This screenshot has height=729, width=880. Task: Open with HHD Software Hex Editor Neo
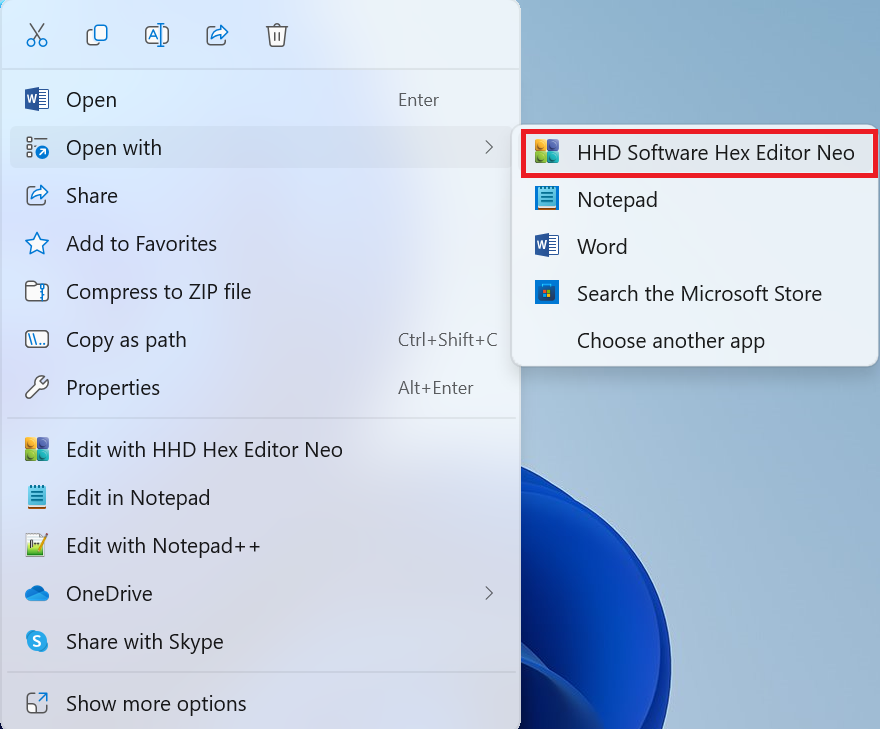click(699, 153)
